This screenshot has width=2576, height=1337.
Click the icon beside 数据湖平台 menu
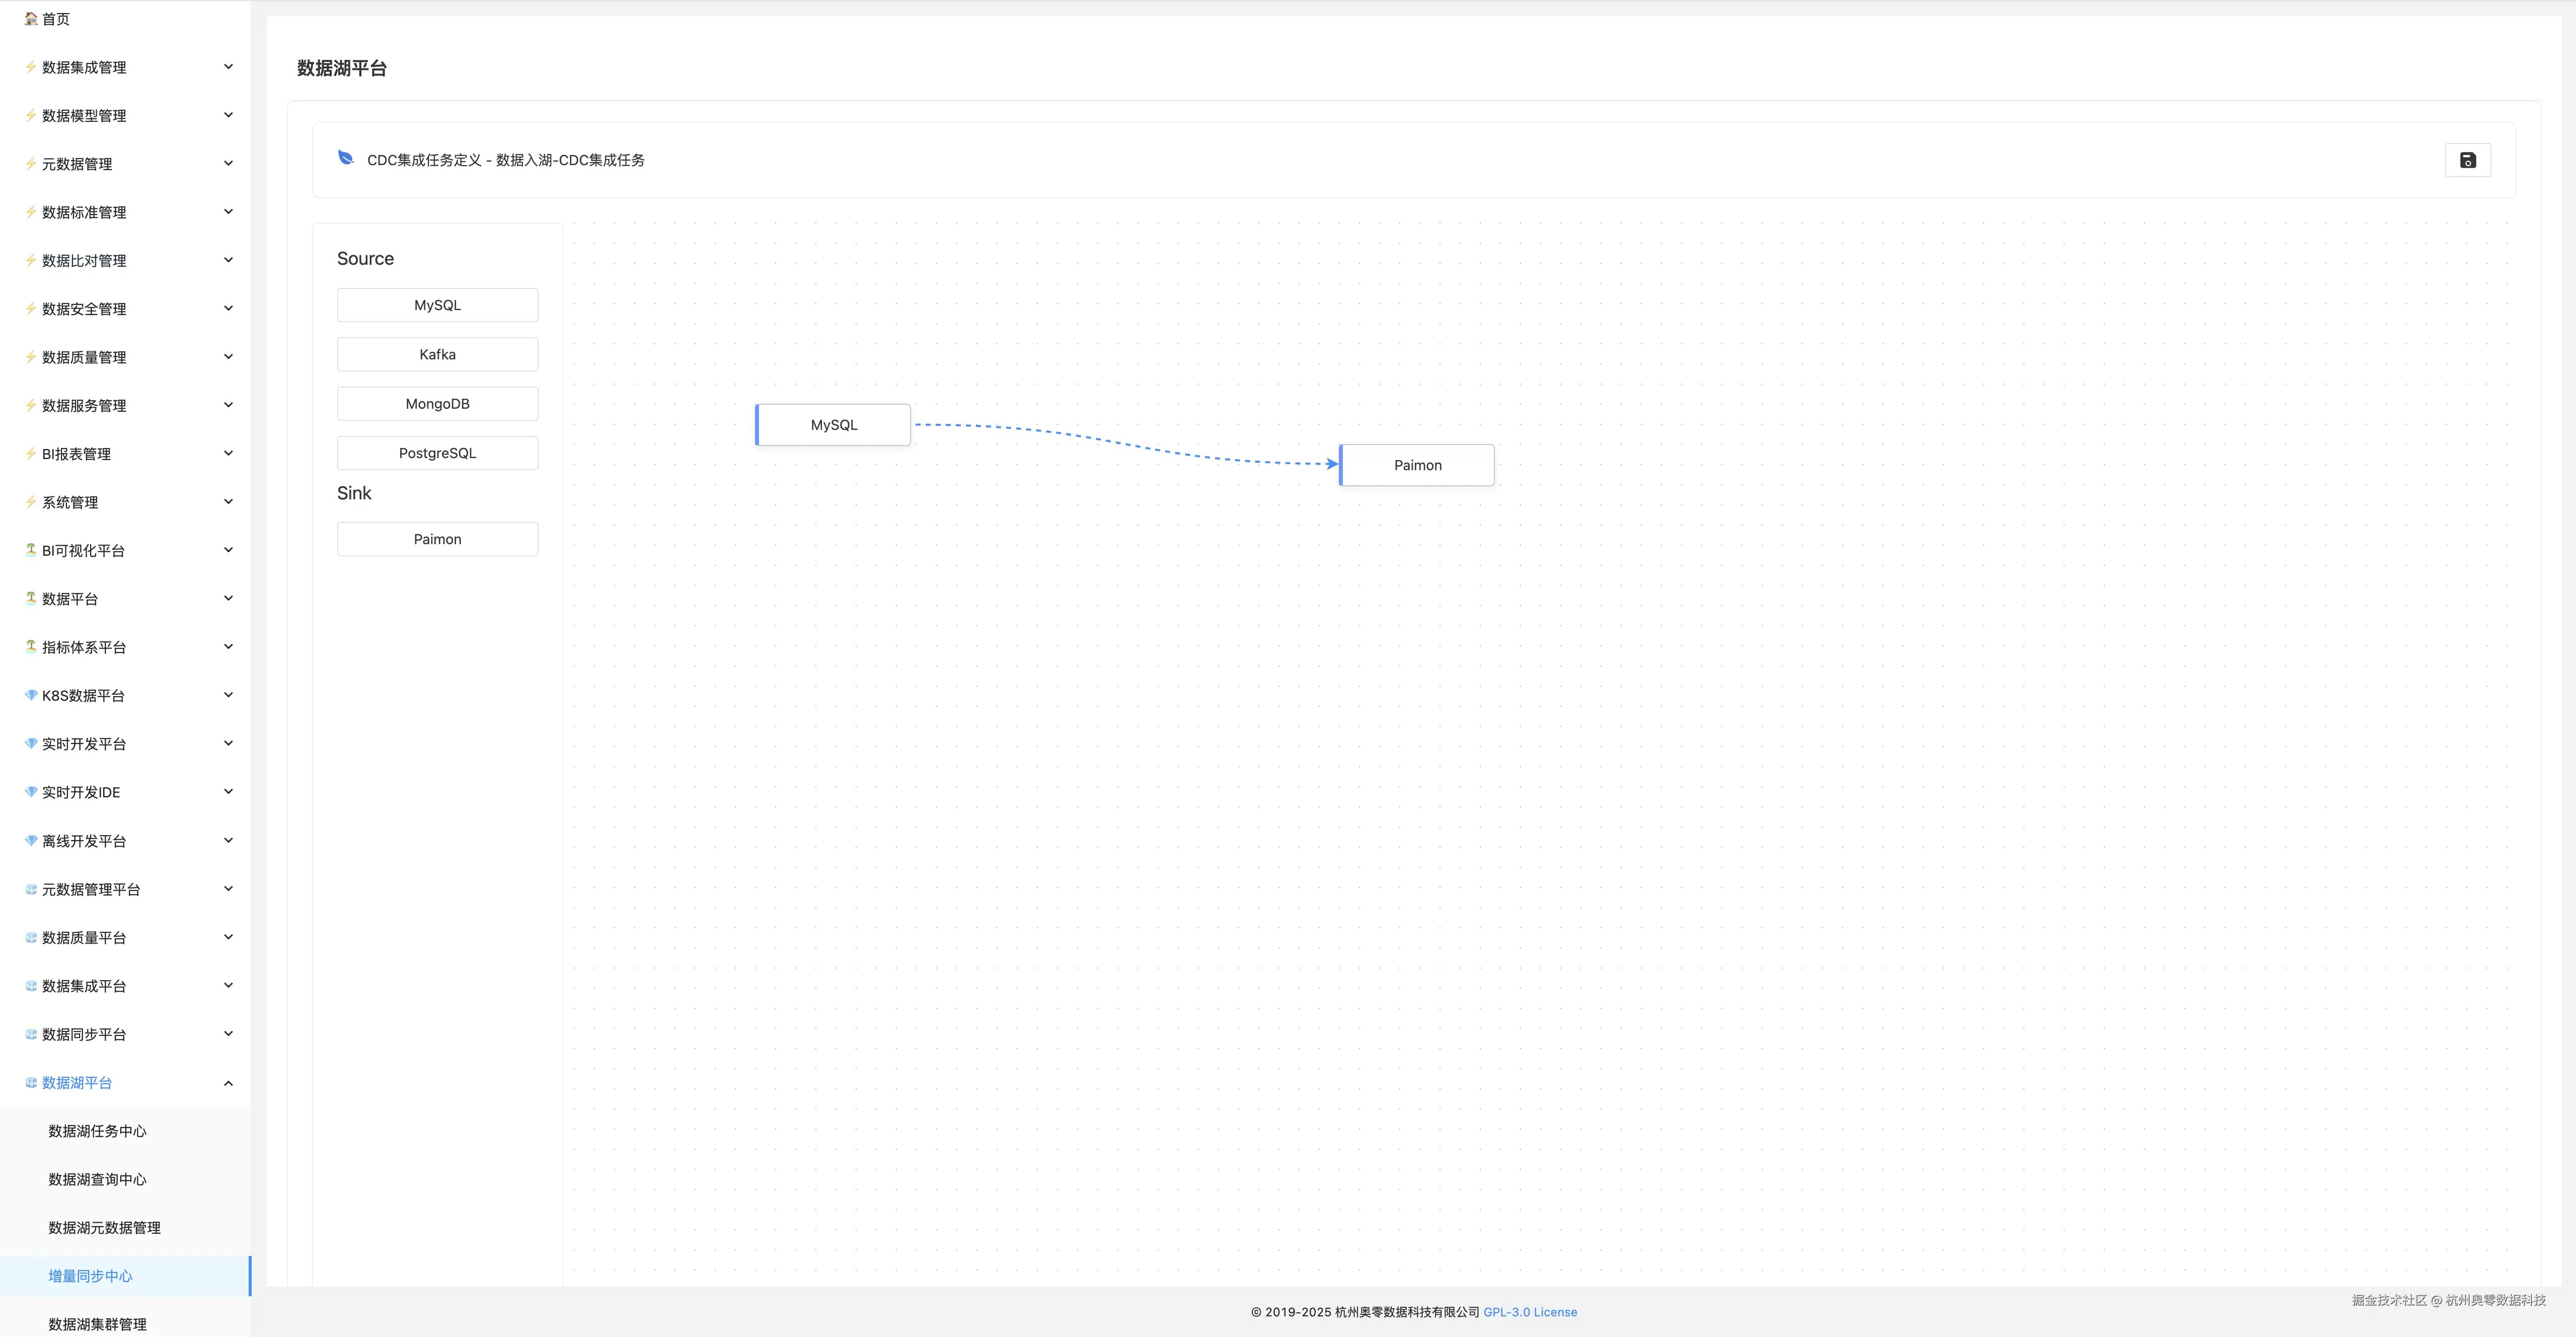tap(31, 1083)
